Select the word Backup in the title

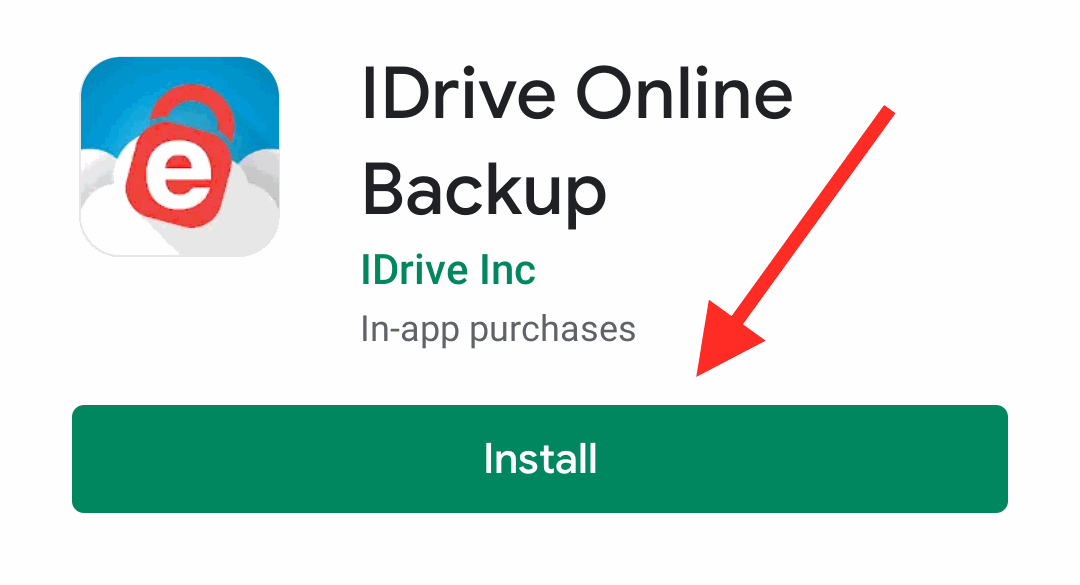click(x=484, y=193)
